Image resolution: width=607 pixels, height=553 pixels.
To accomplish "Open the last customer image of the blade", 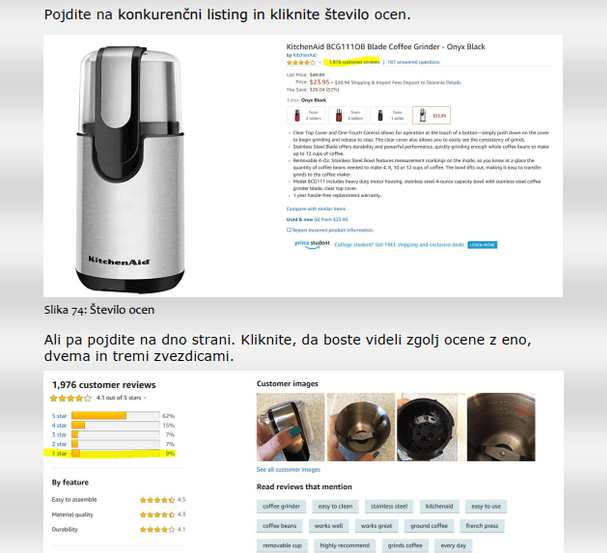I will click(501, 427).
